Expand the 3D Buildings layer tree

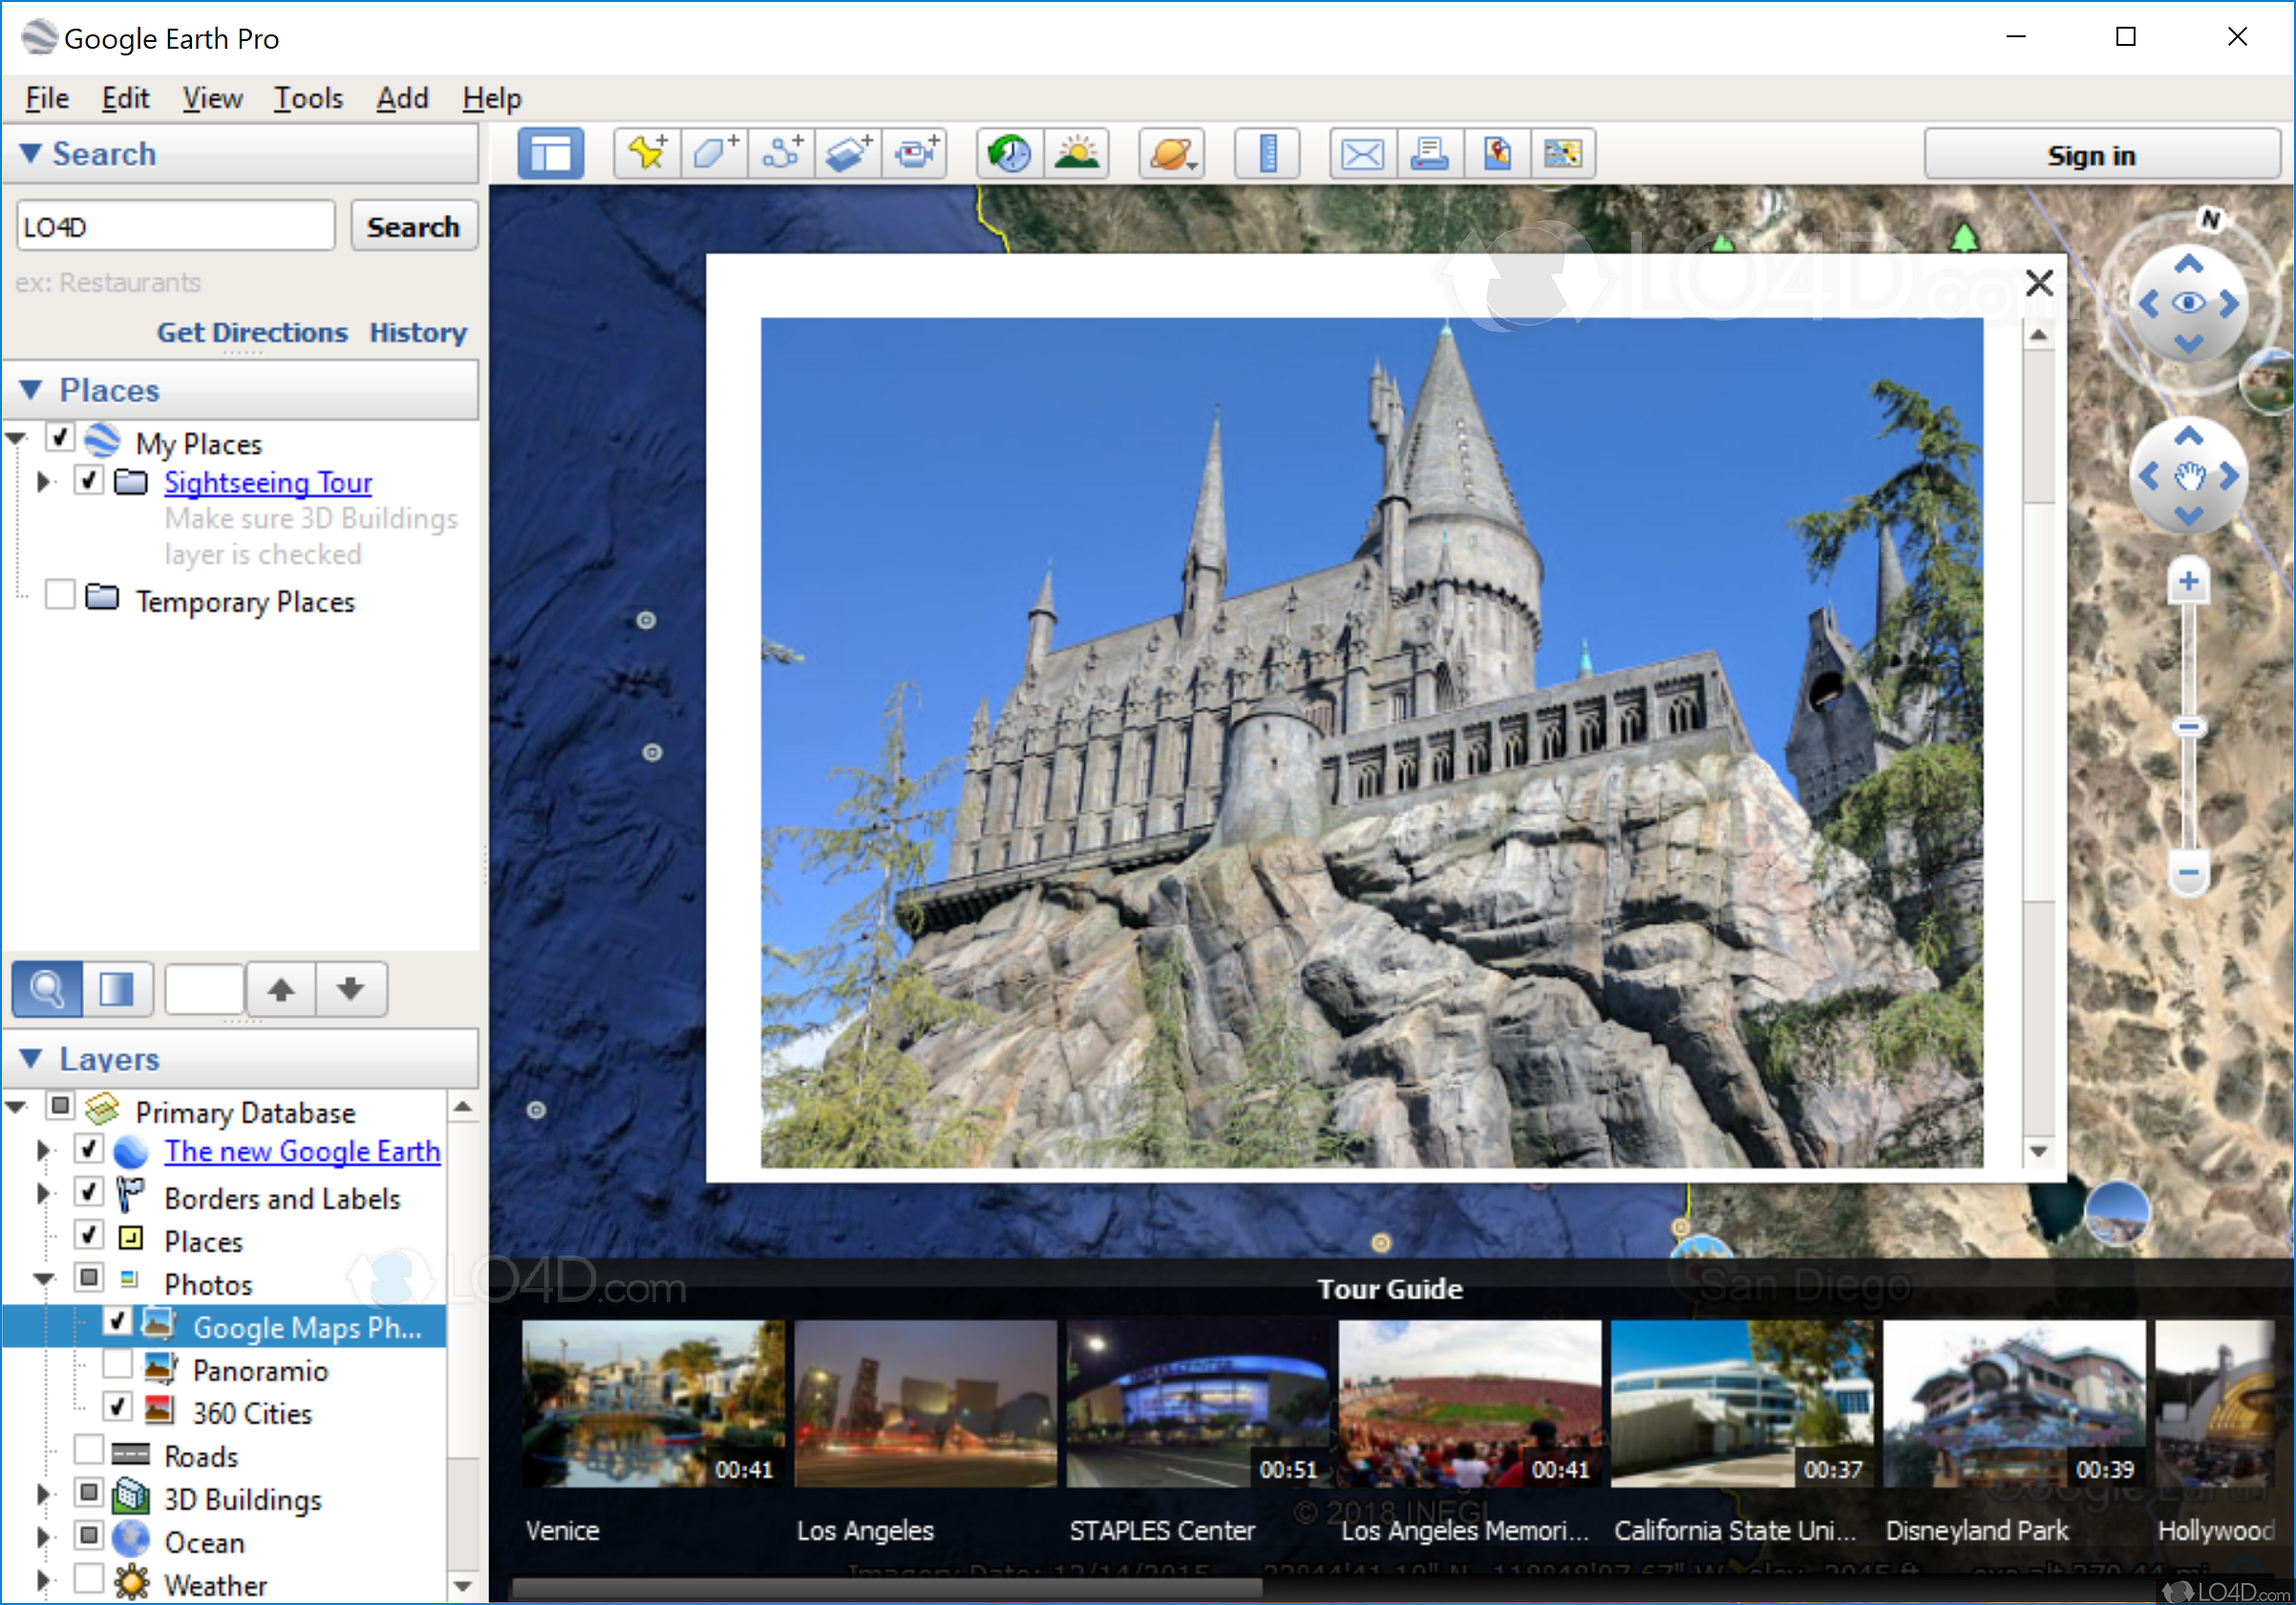pyautogui.click(x=42, y=1495)
